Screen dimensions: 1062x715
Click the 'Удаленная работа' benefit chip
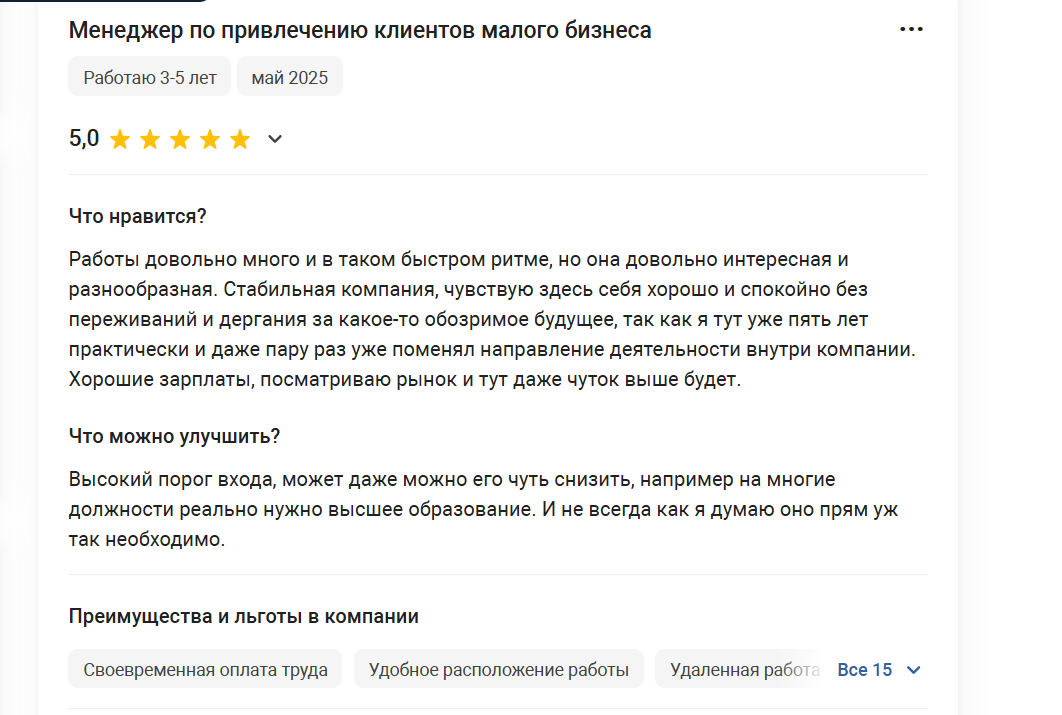click(x=740, y=669)
